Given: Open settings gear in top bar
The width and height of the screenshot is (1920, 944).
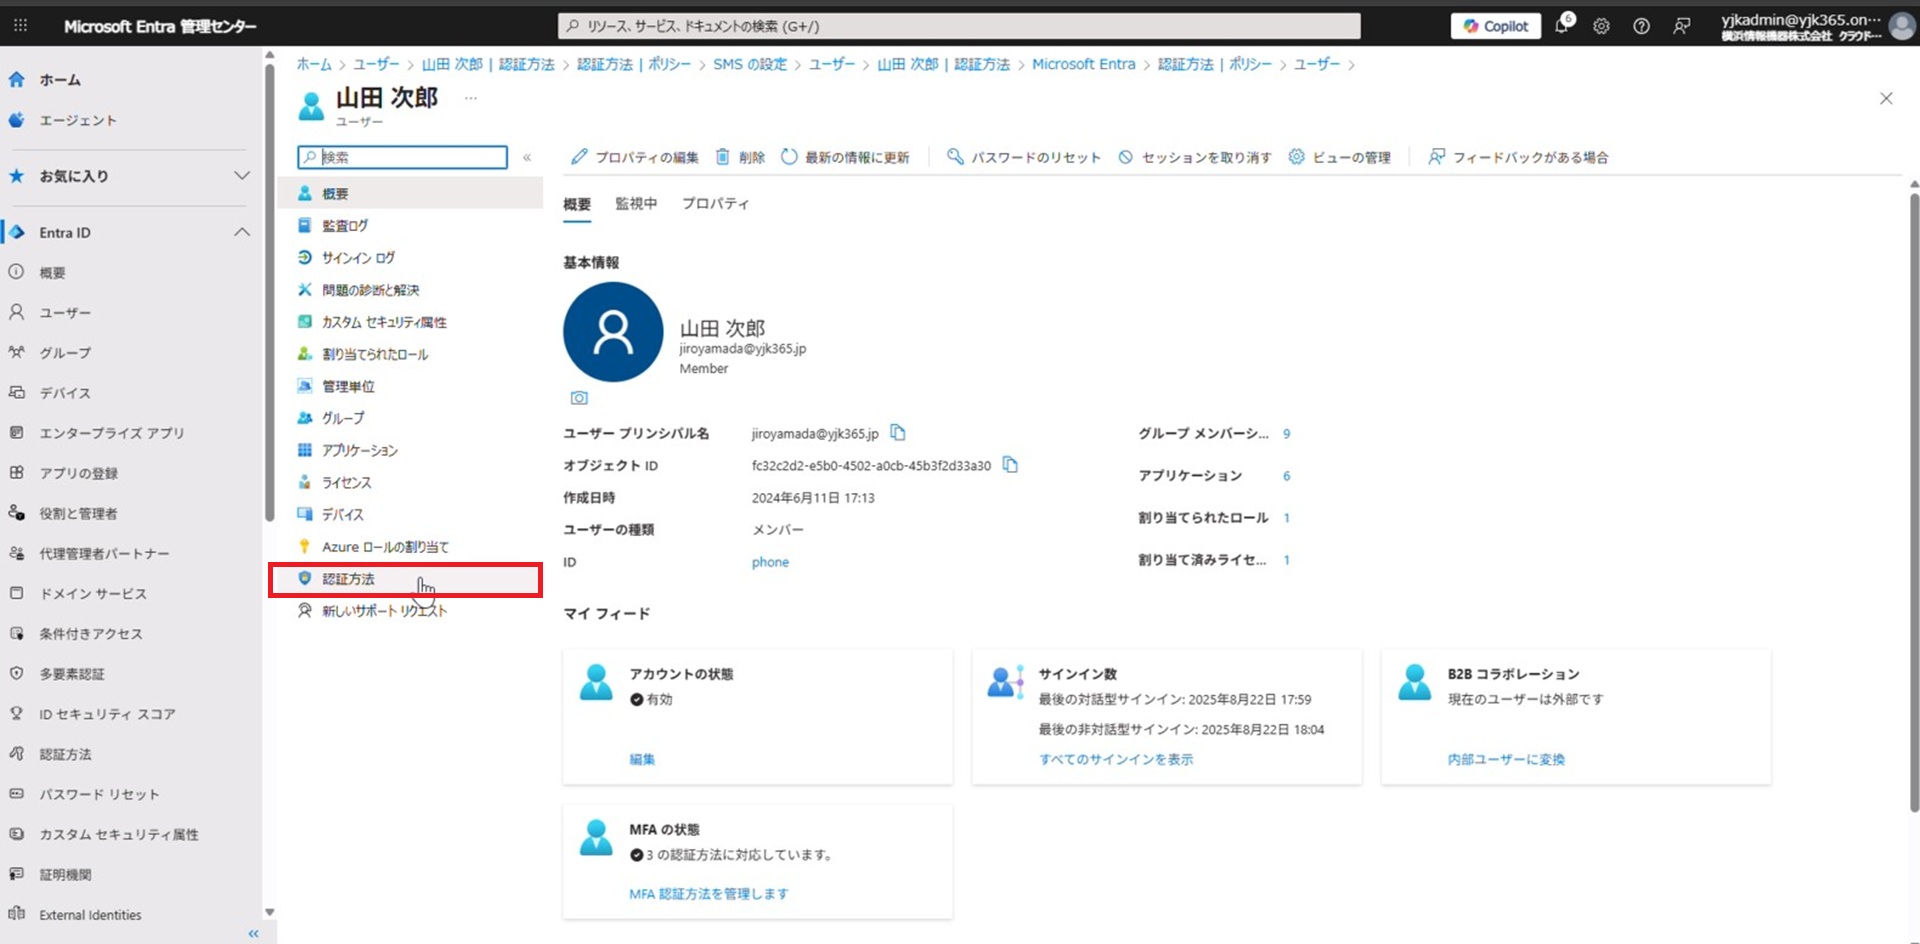Looking at the screenshot, I should [1601, 27].
